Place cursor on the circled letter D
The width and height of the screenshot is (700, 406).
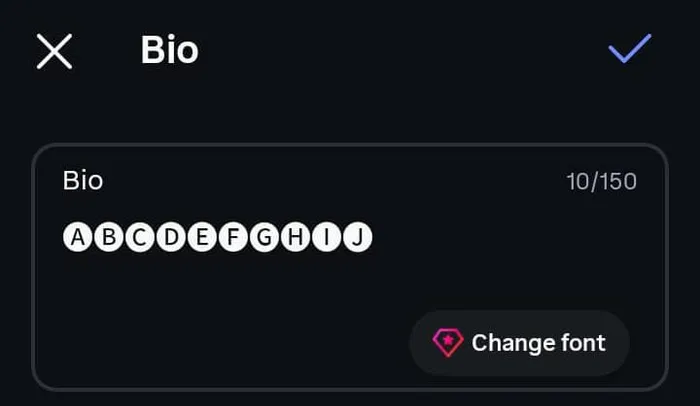[x=171, y=237]
